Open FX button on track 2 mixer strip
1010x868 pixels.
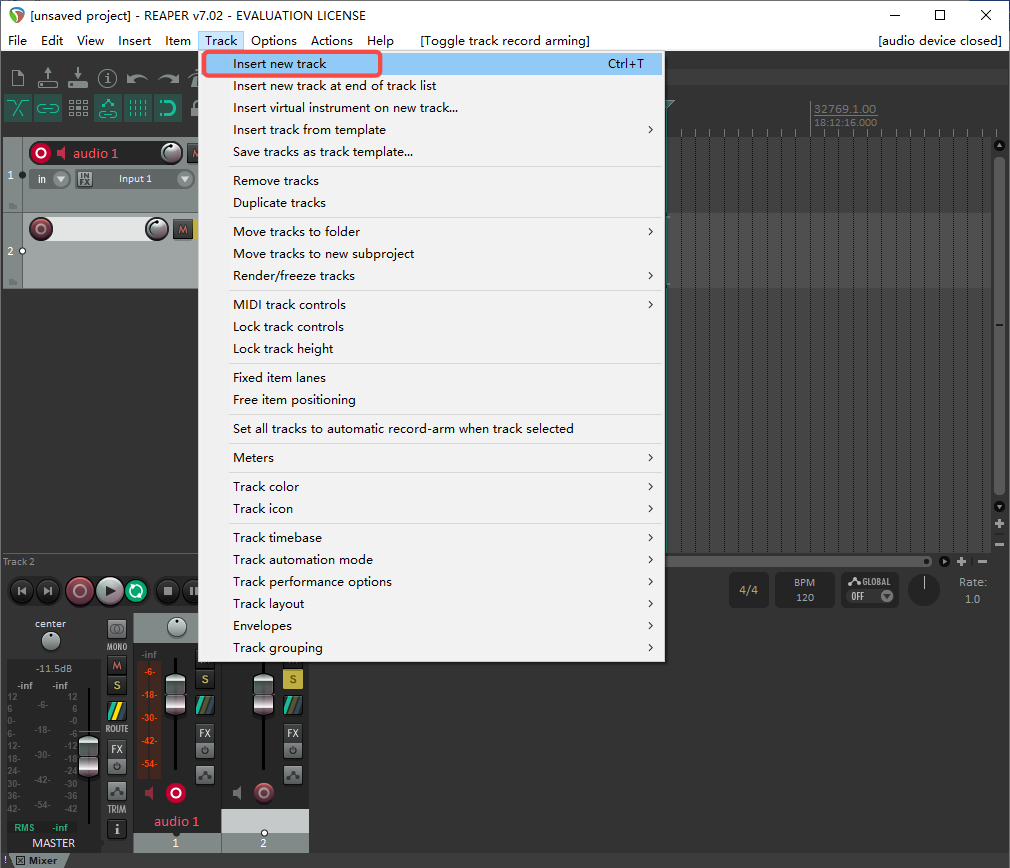coord(292,733)
